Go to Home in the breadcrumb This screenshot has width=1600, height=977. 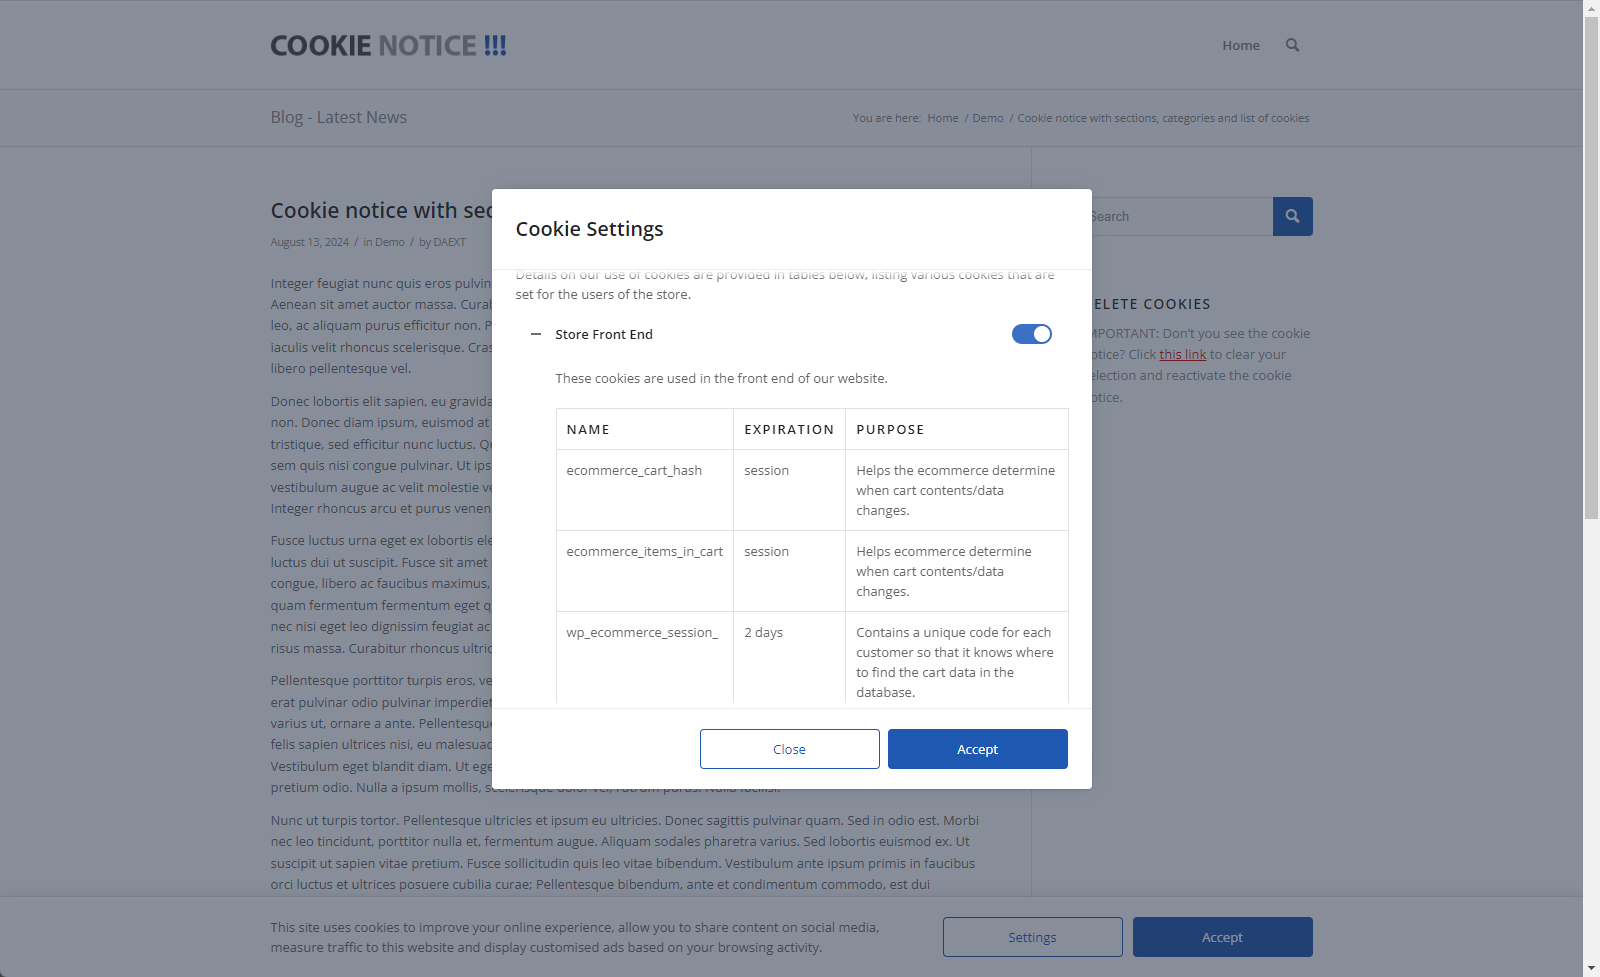(942, 118)
